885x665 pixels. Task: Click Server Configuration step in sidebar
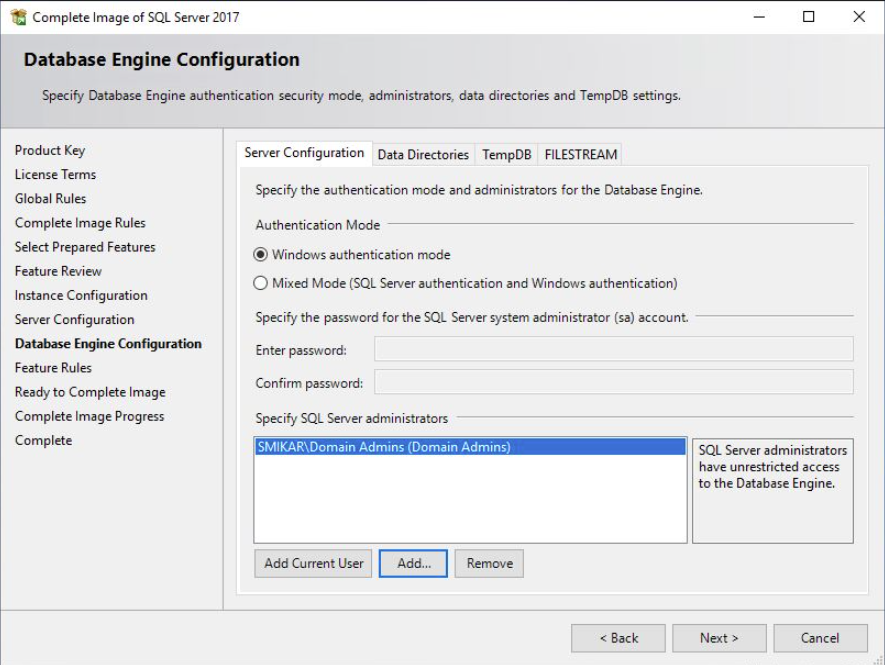pos(75,320)
